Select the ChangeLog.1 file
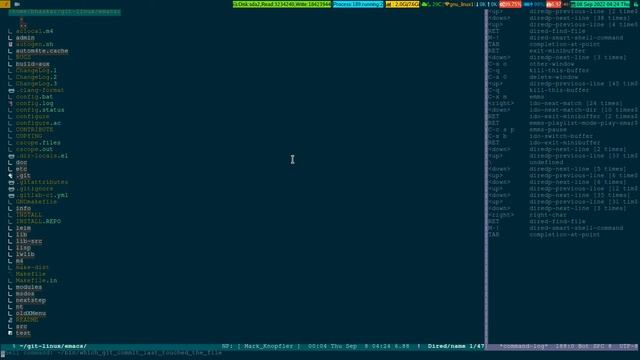The width and height of the screenshot is (640, 360). pyautogui.click(x=36, y=71)
